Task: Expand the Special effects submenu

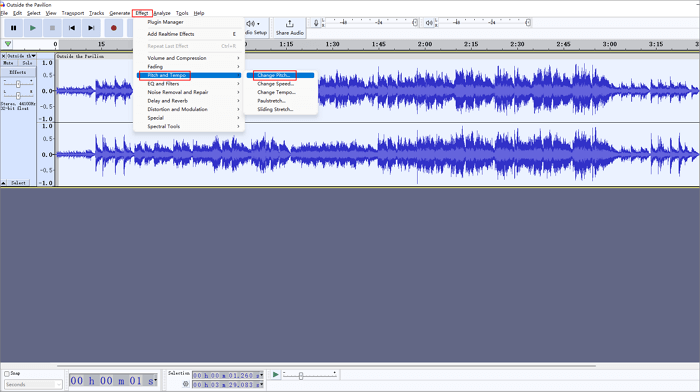Action: [189, 118]
